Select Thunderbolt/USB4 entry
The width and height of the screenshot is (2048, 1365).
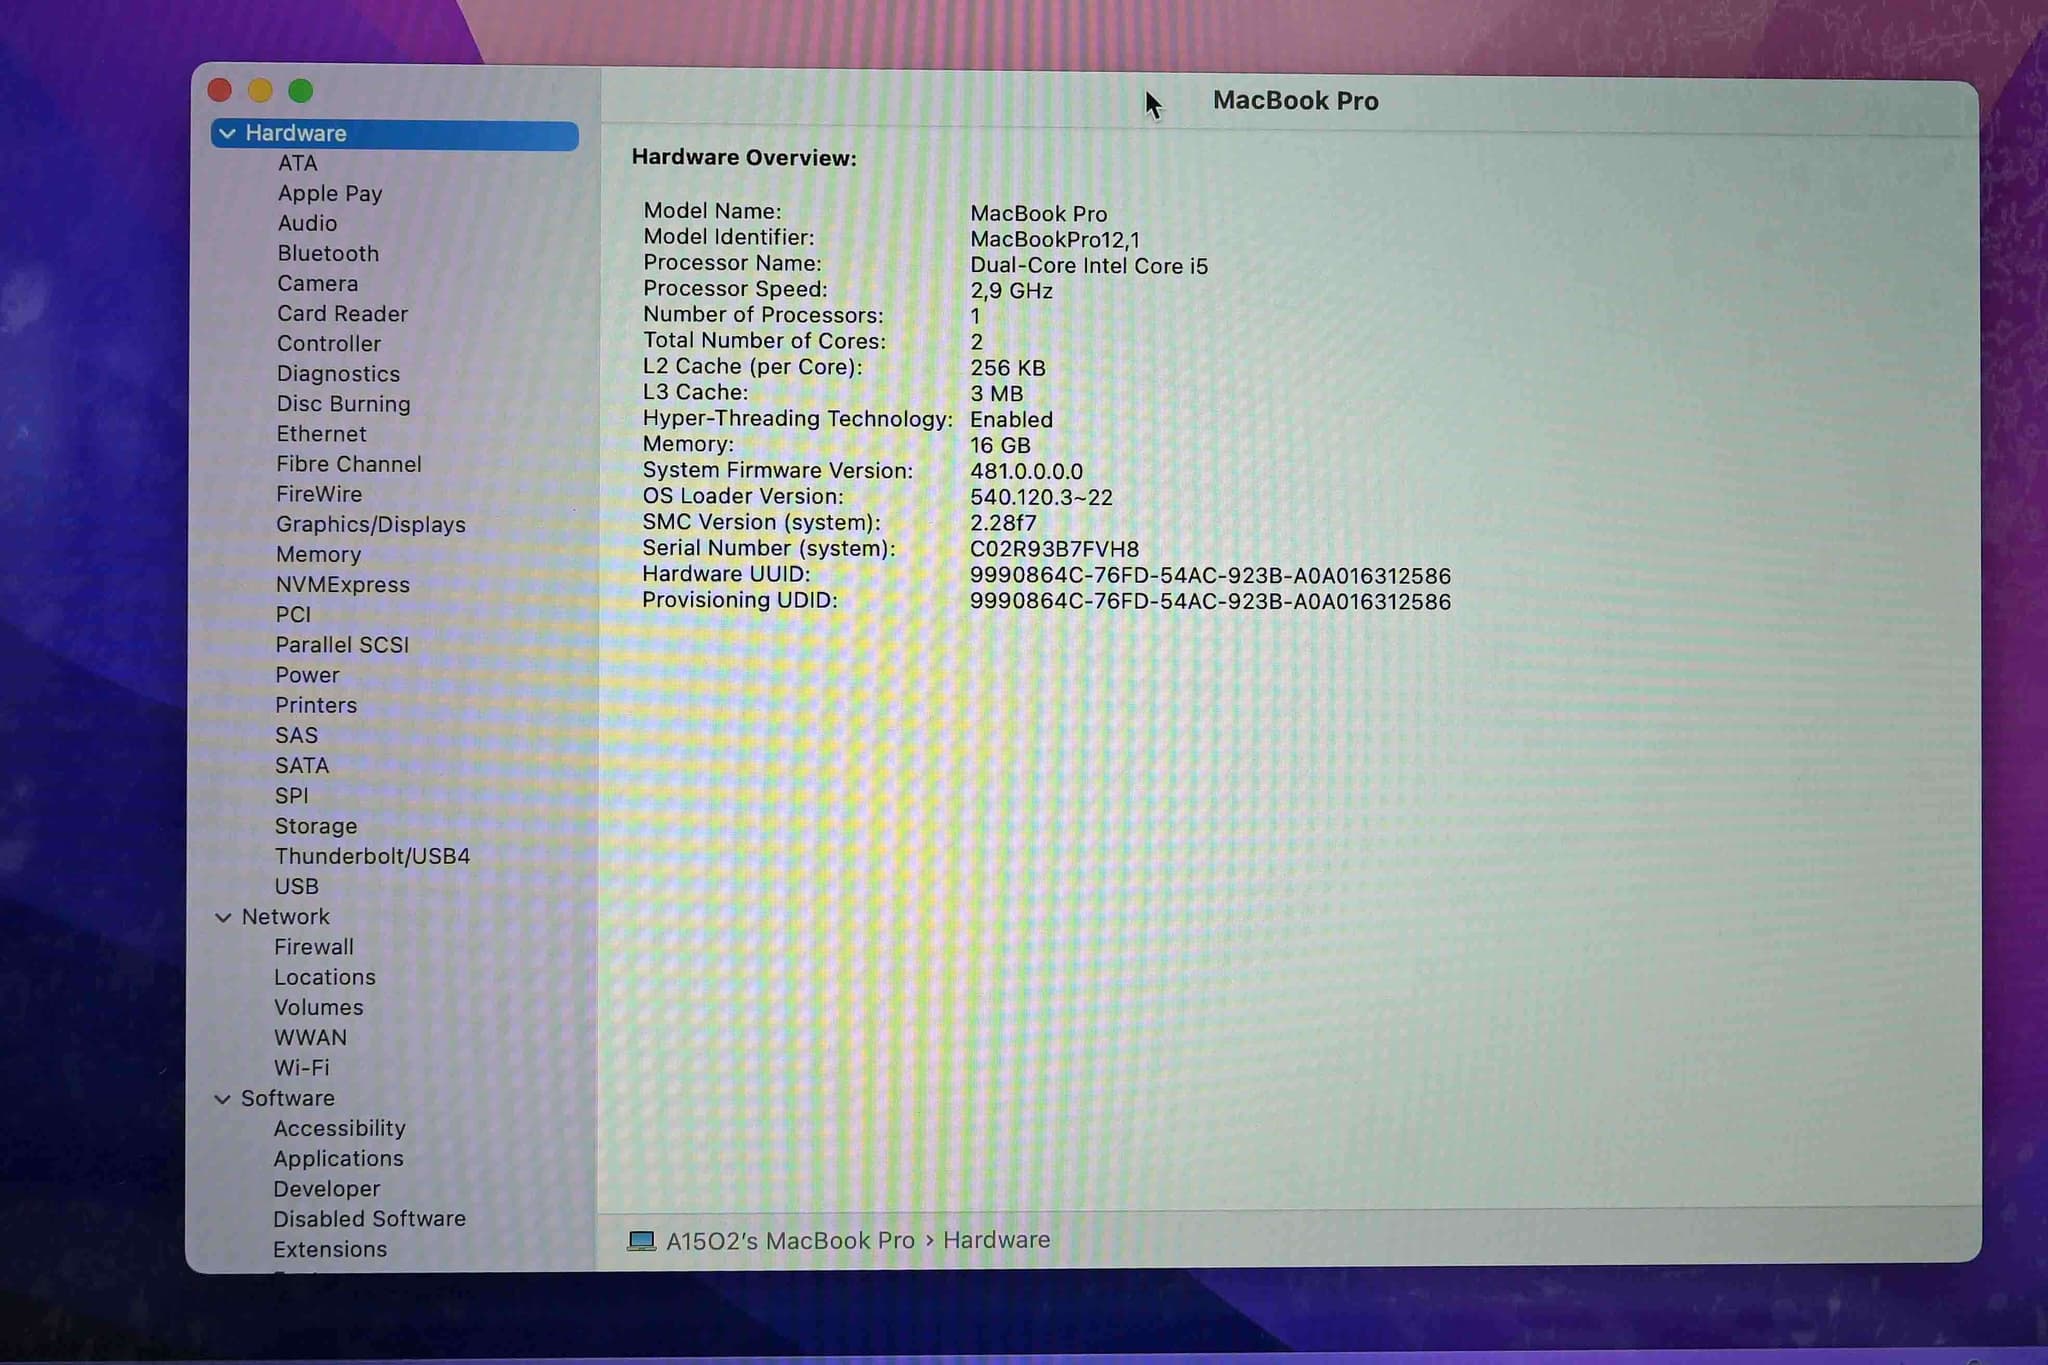pos(372,857)
